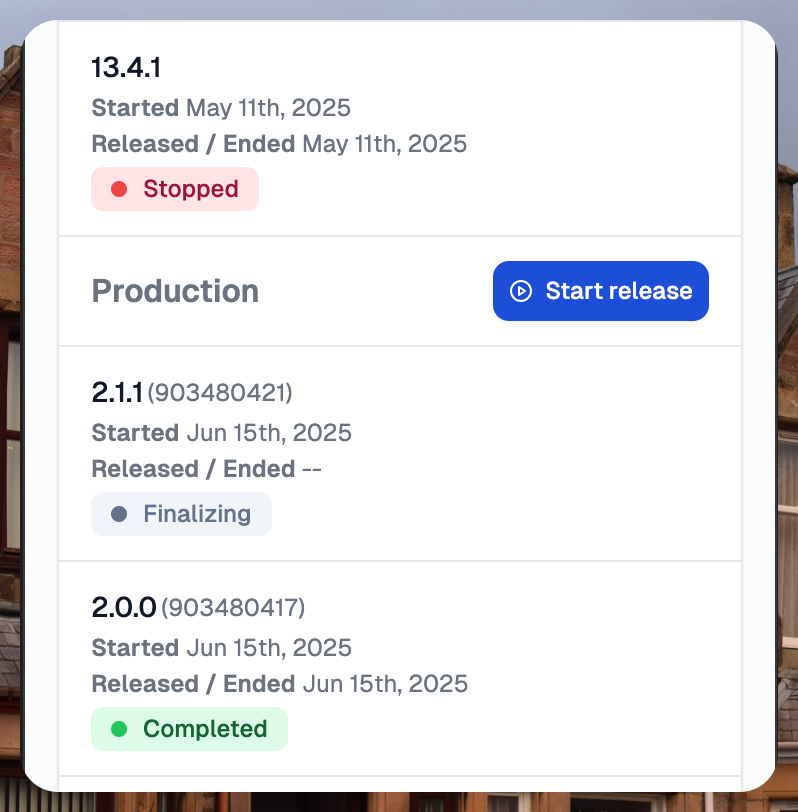
Task: Click the red Stopped status dot
Action: (119, 189)
